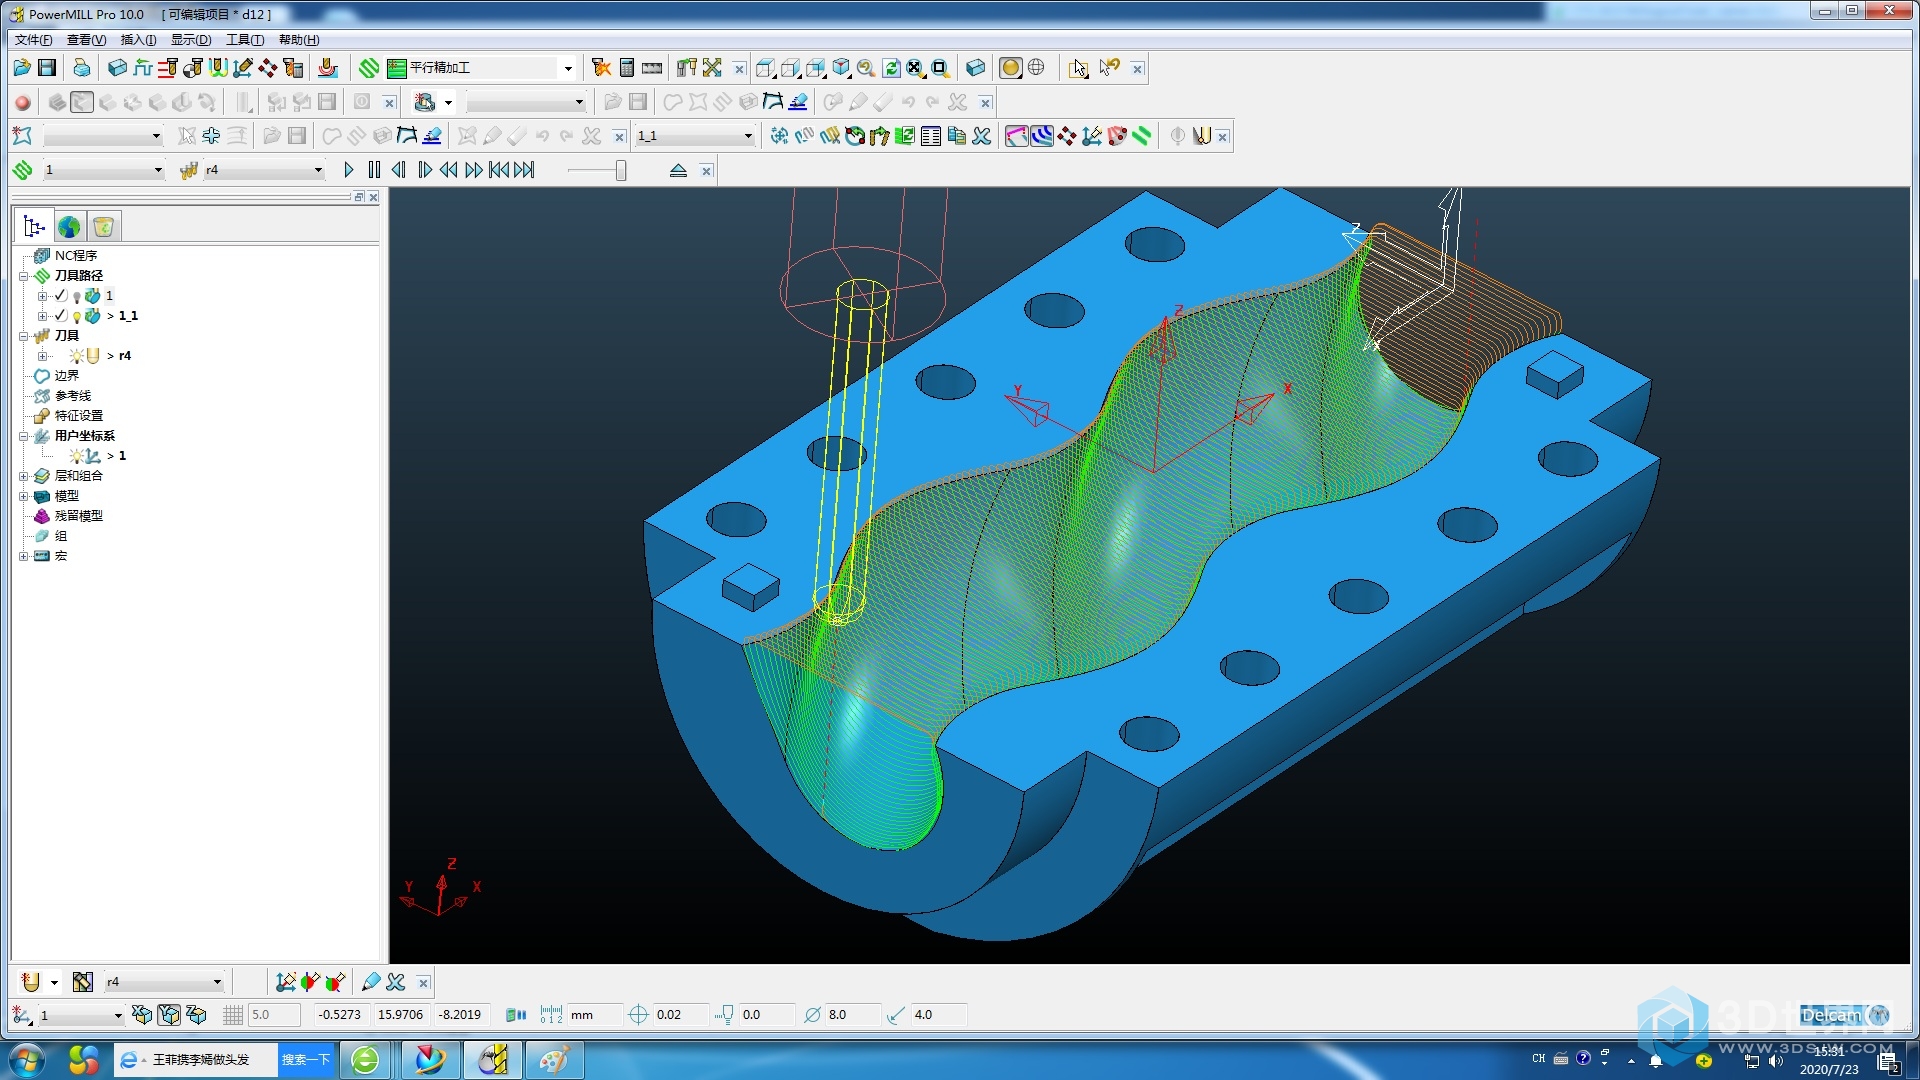
Task: Toggle light bulb visibility of toolpath 1_1
Action: pos(76,316)
